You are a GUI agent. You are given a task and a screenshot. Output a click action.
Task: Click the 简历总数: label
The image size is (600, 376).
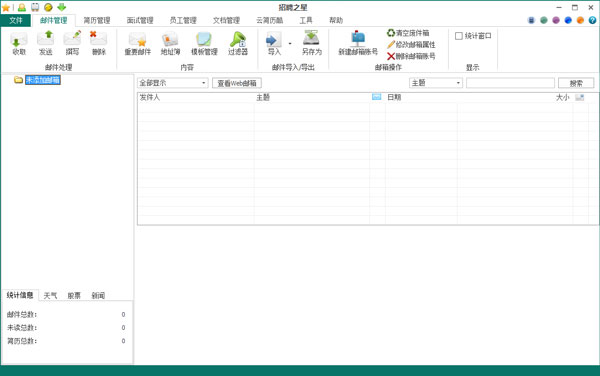tap(22, 341)
